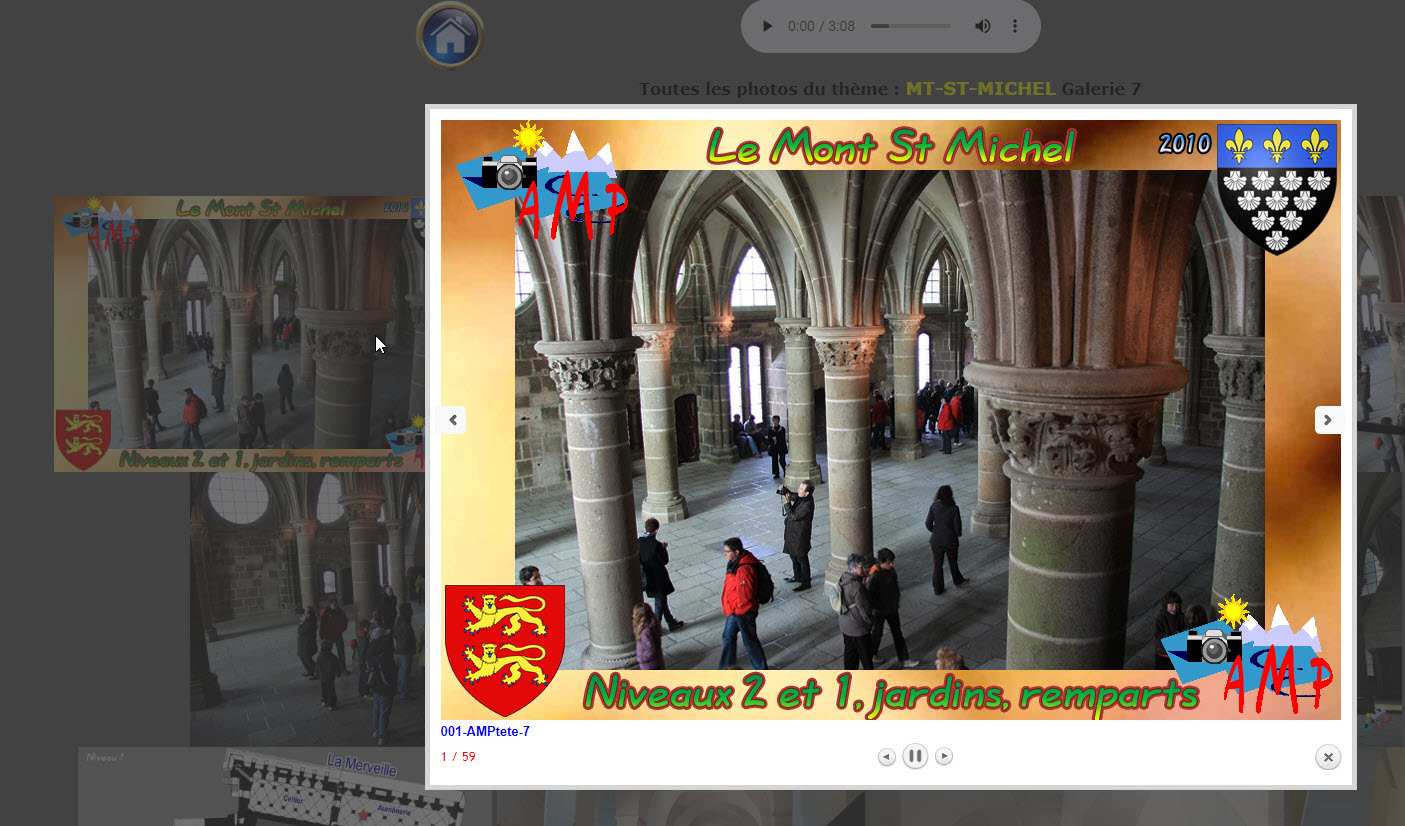The height and width of the screenshot is (826, 1405).
Task: Click the audio progress bar
Action: [x=910, y=26]
